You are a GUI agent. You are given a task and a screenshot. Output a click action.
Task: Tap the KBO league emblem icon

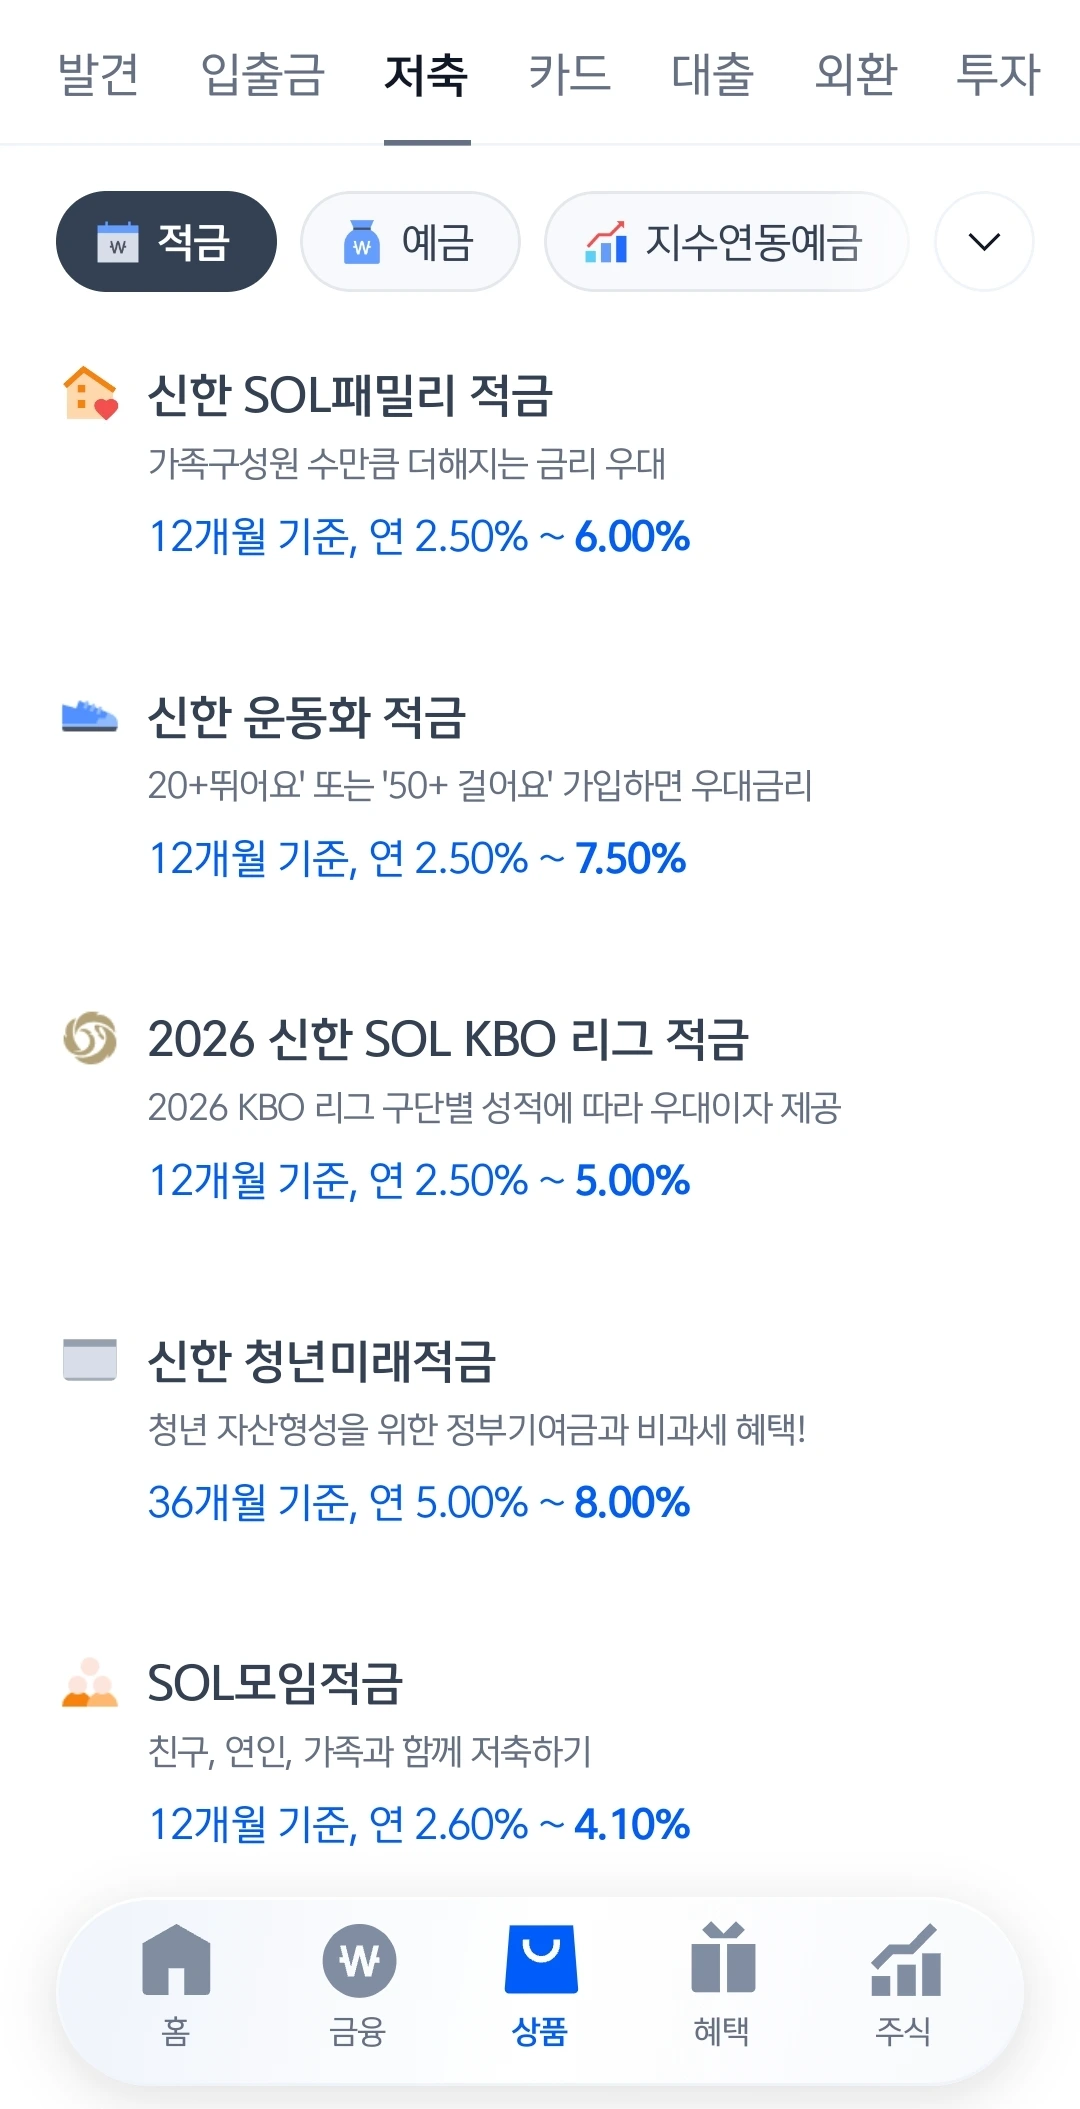90,1037
